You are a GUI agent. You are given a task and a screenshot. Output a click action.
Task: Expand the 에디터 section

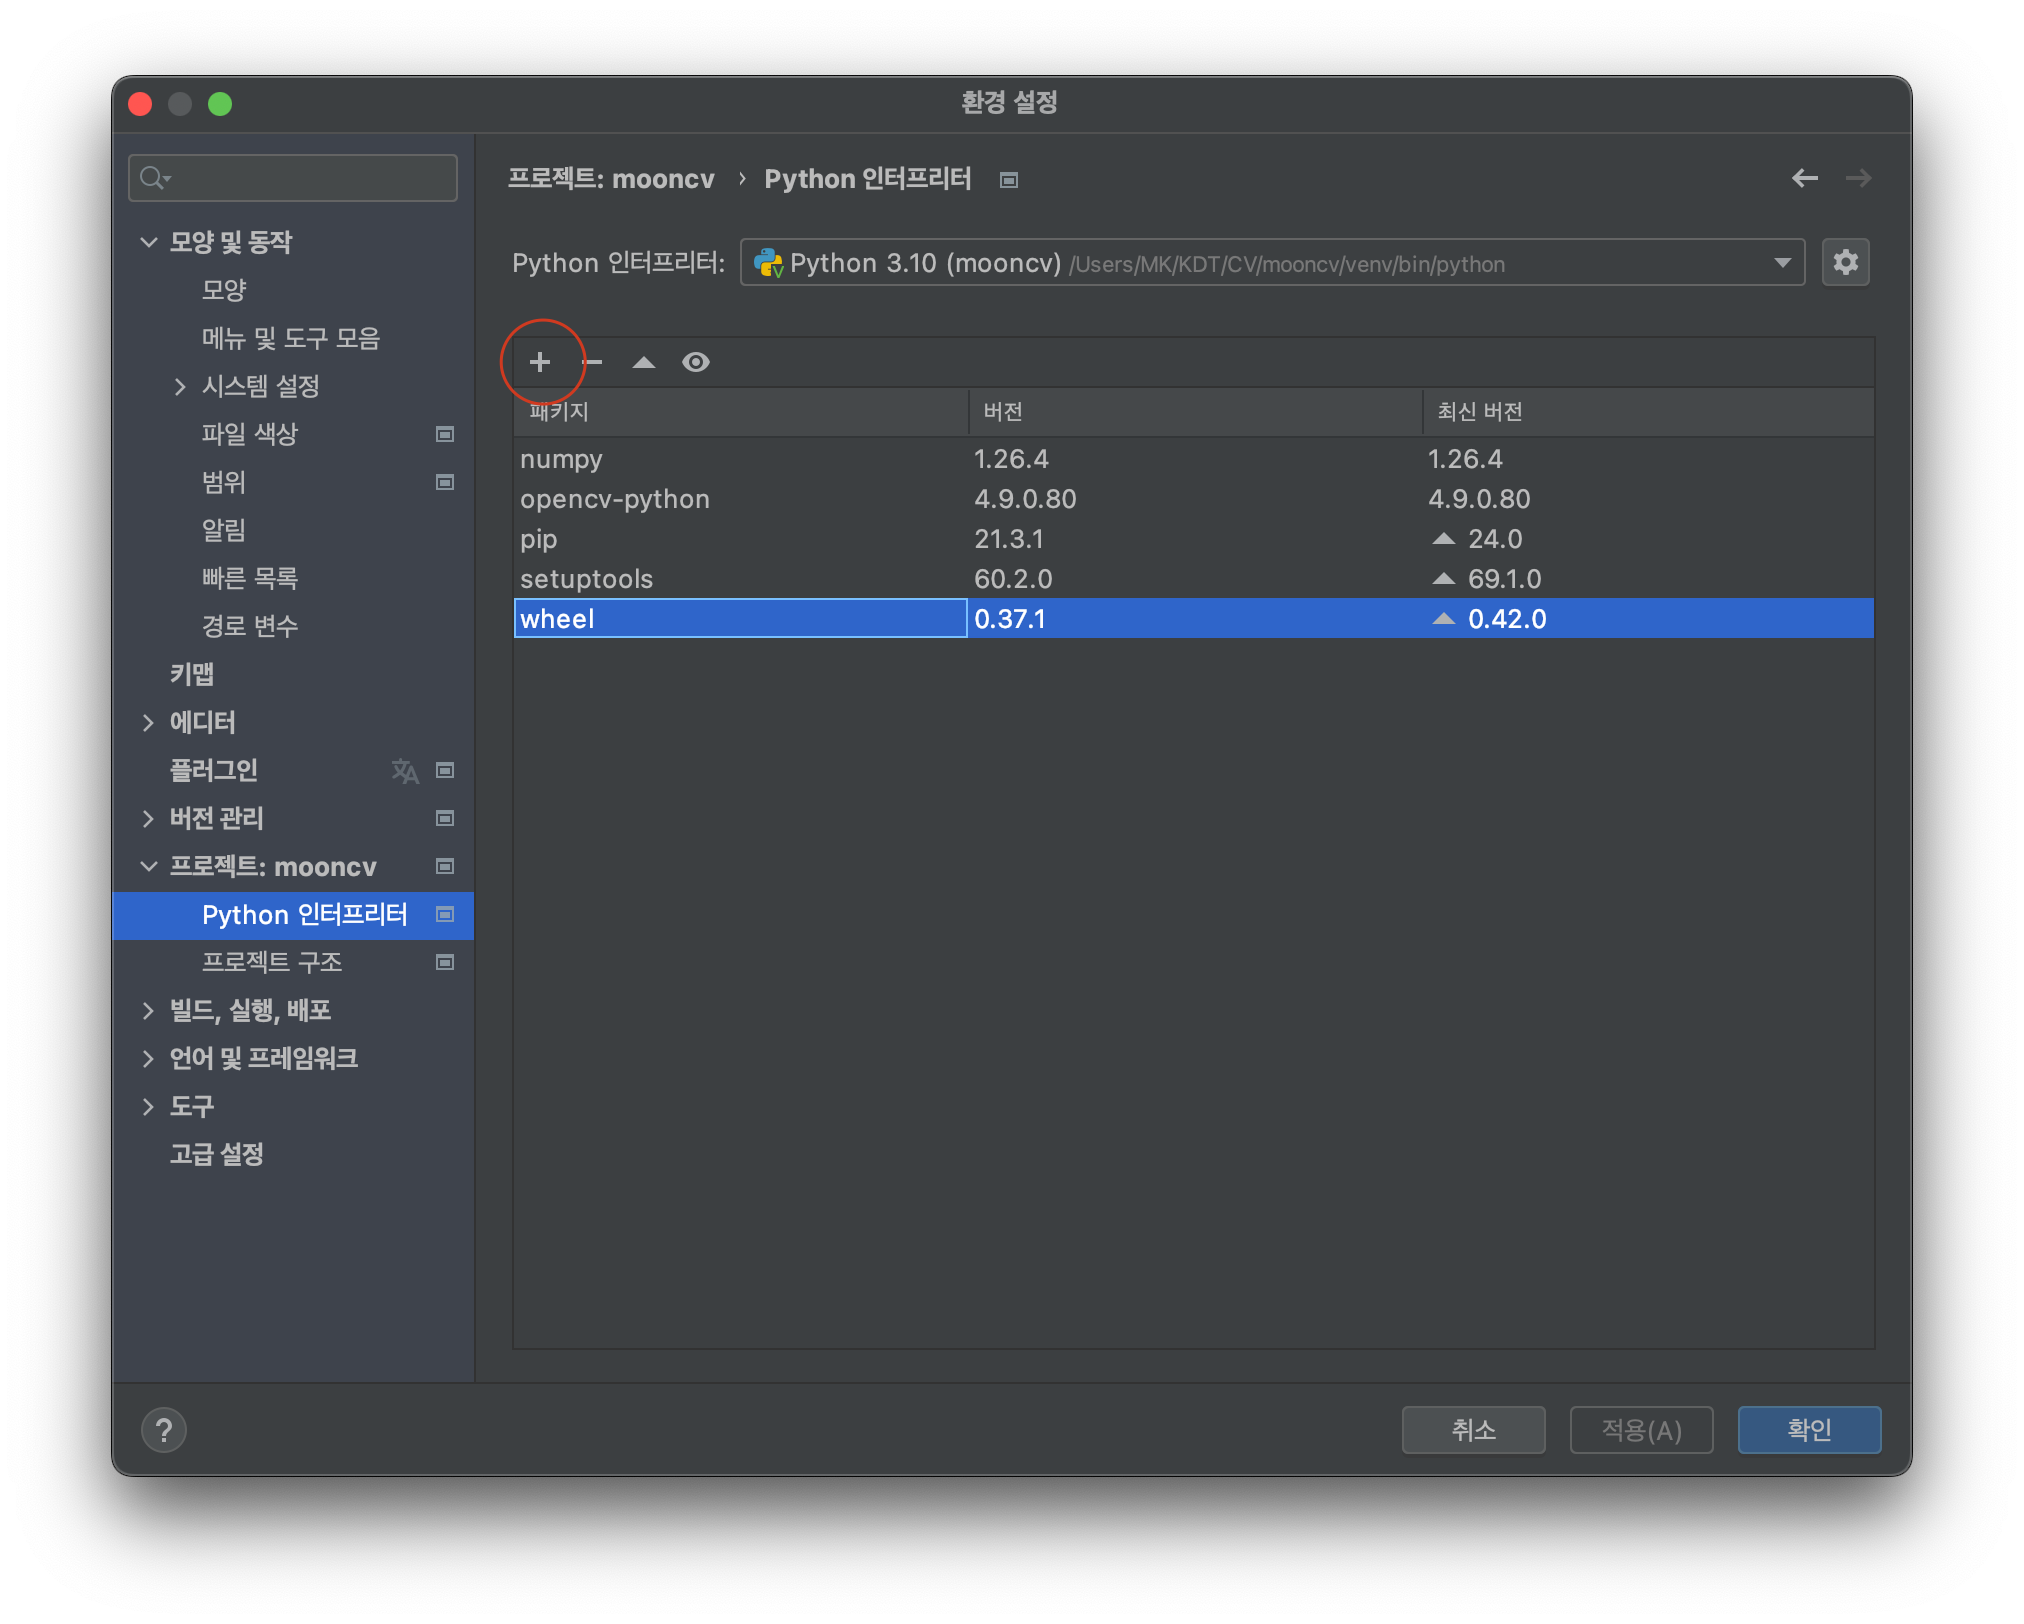[x=149, y=723]
